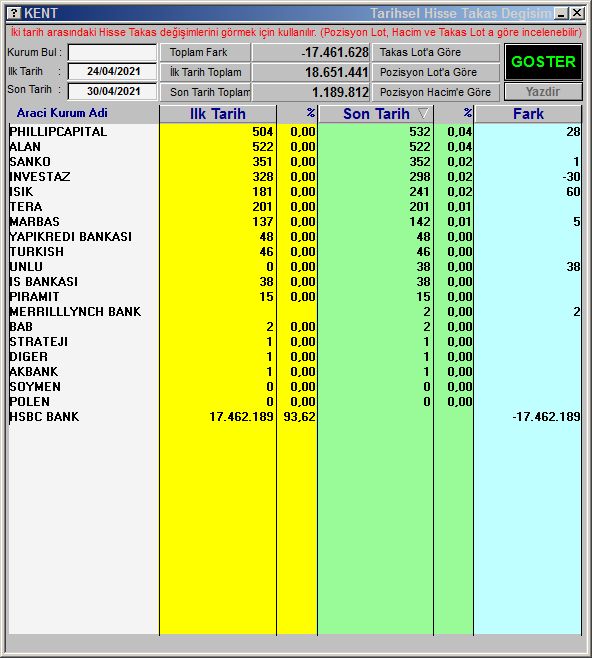Select the DIGER row
The image size is (592, 658).
click(295, 357)
